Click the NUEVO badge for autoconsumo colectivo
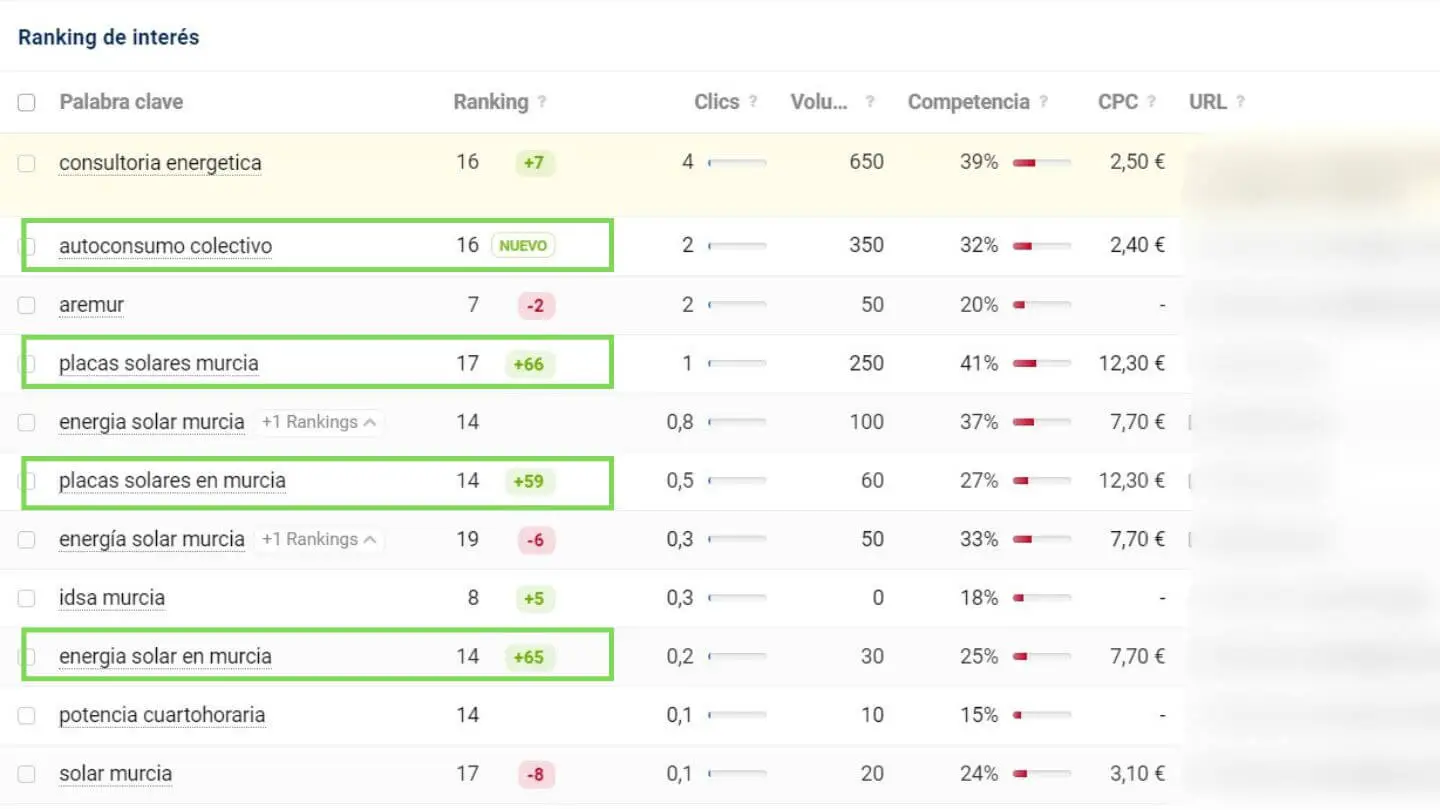This screenshot has width=1440, height=810. (x=523, y=245)
